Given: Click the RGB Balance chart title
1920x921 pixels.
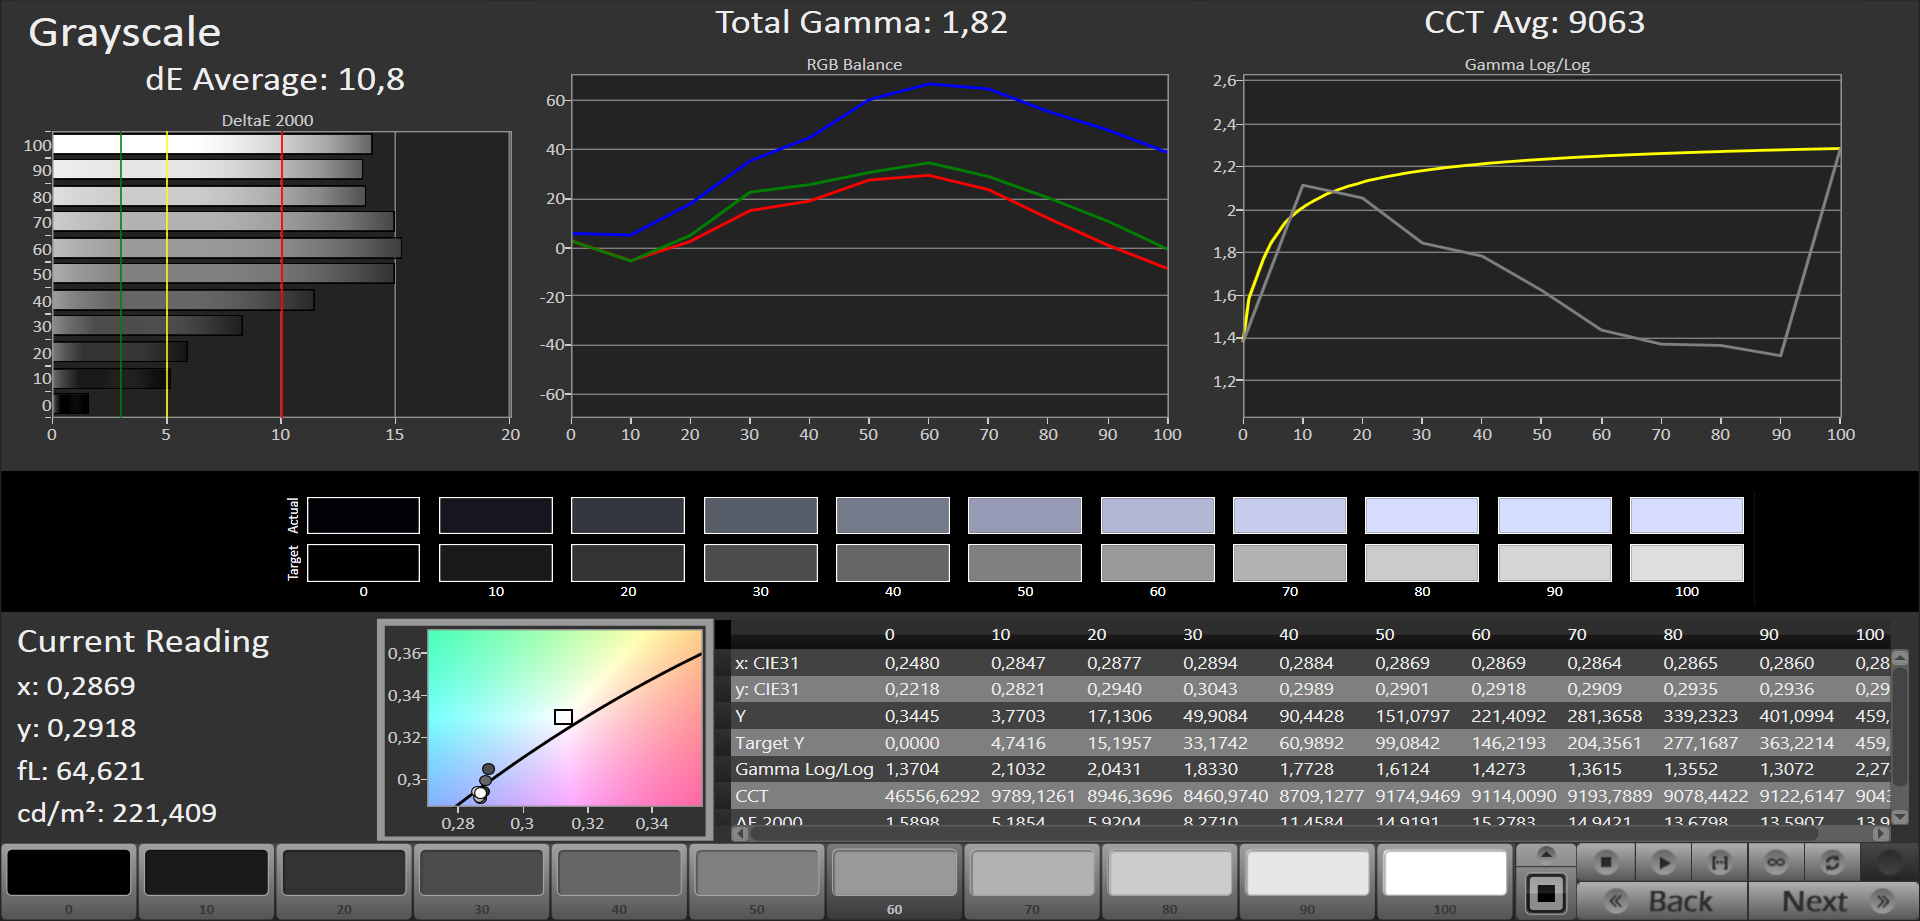Looking at the screenshot, I should click(x=854, y=64).
